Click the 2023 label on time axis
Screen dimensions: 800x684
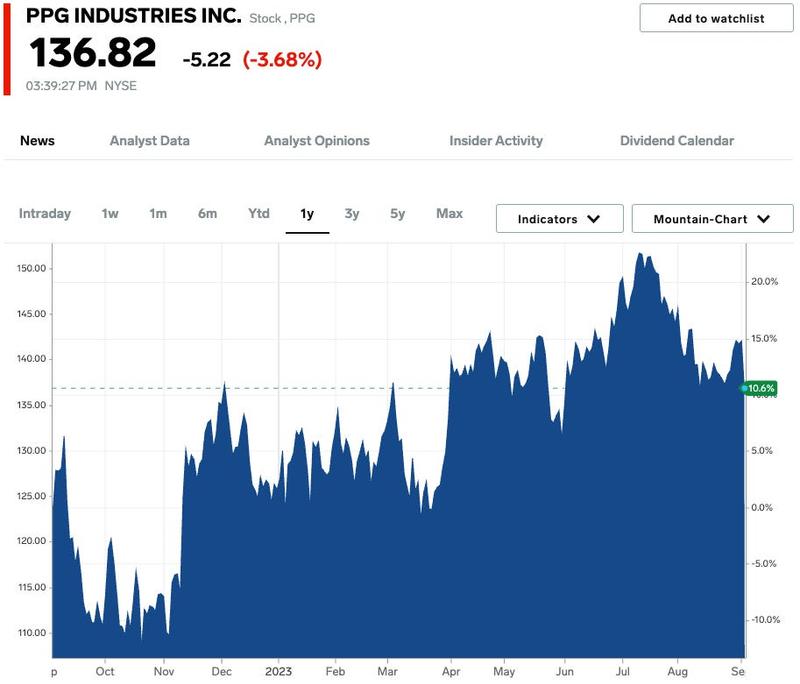(x=278, y=671)
